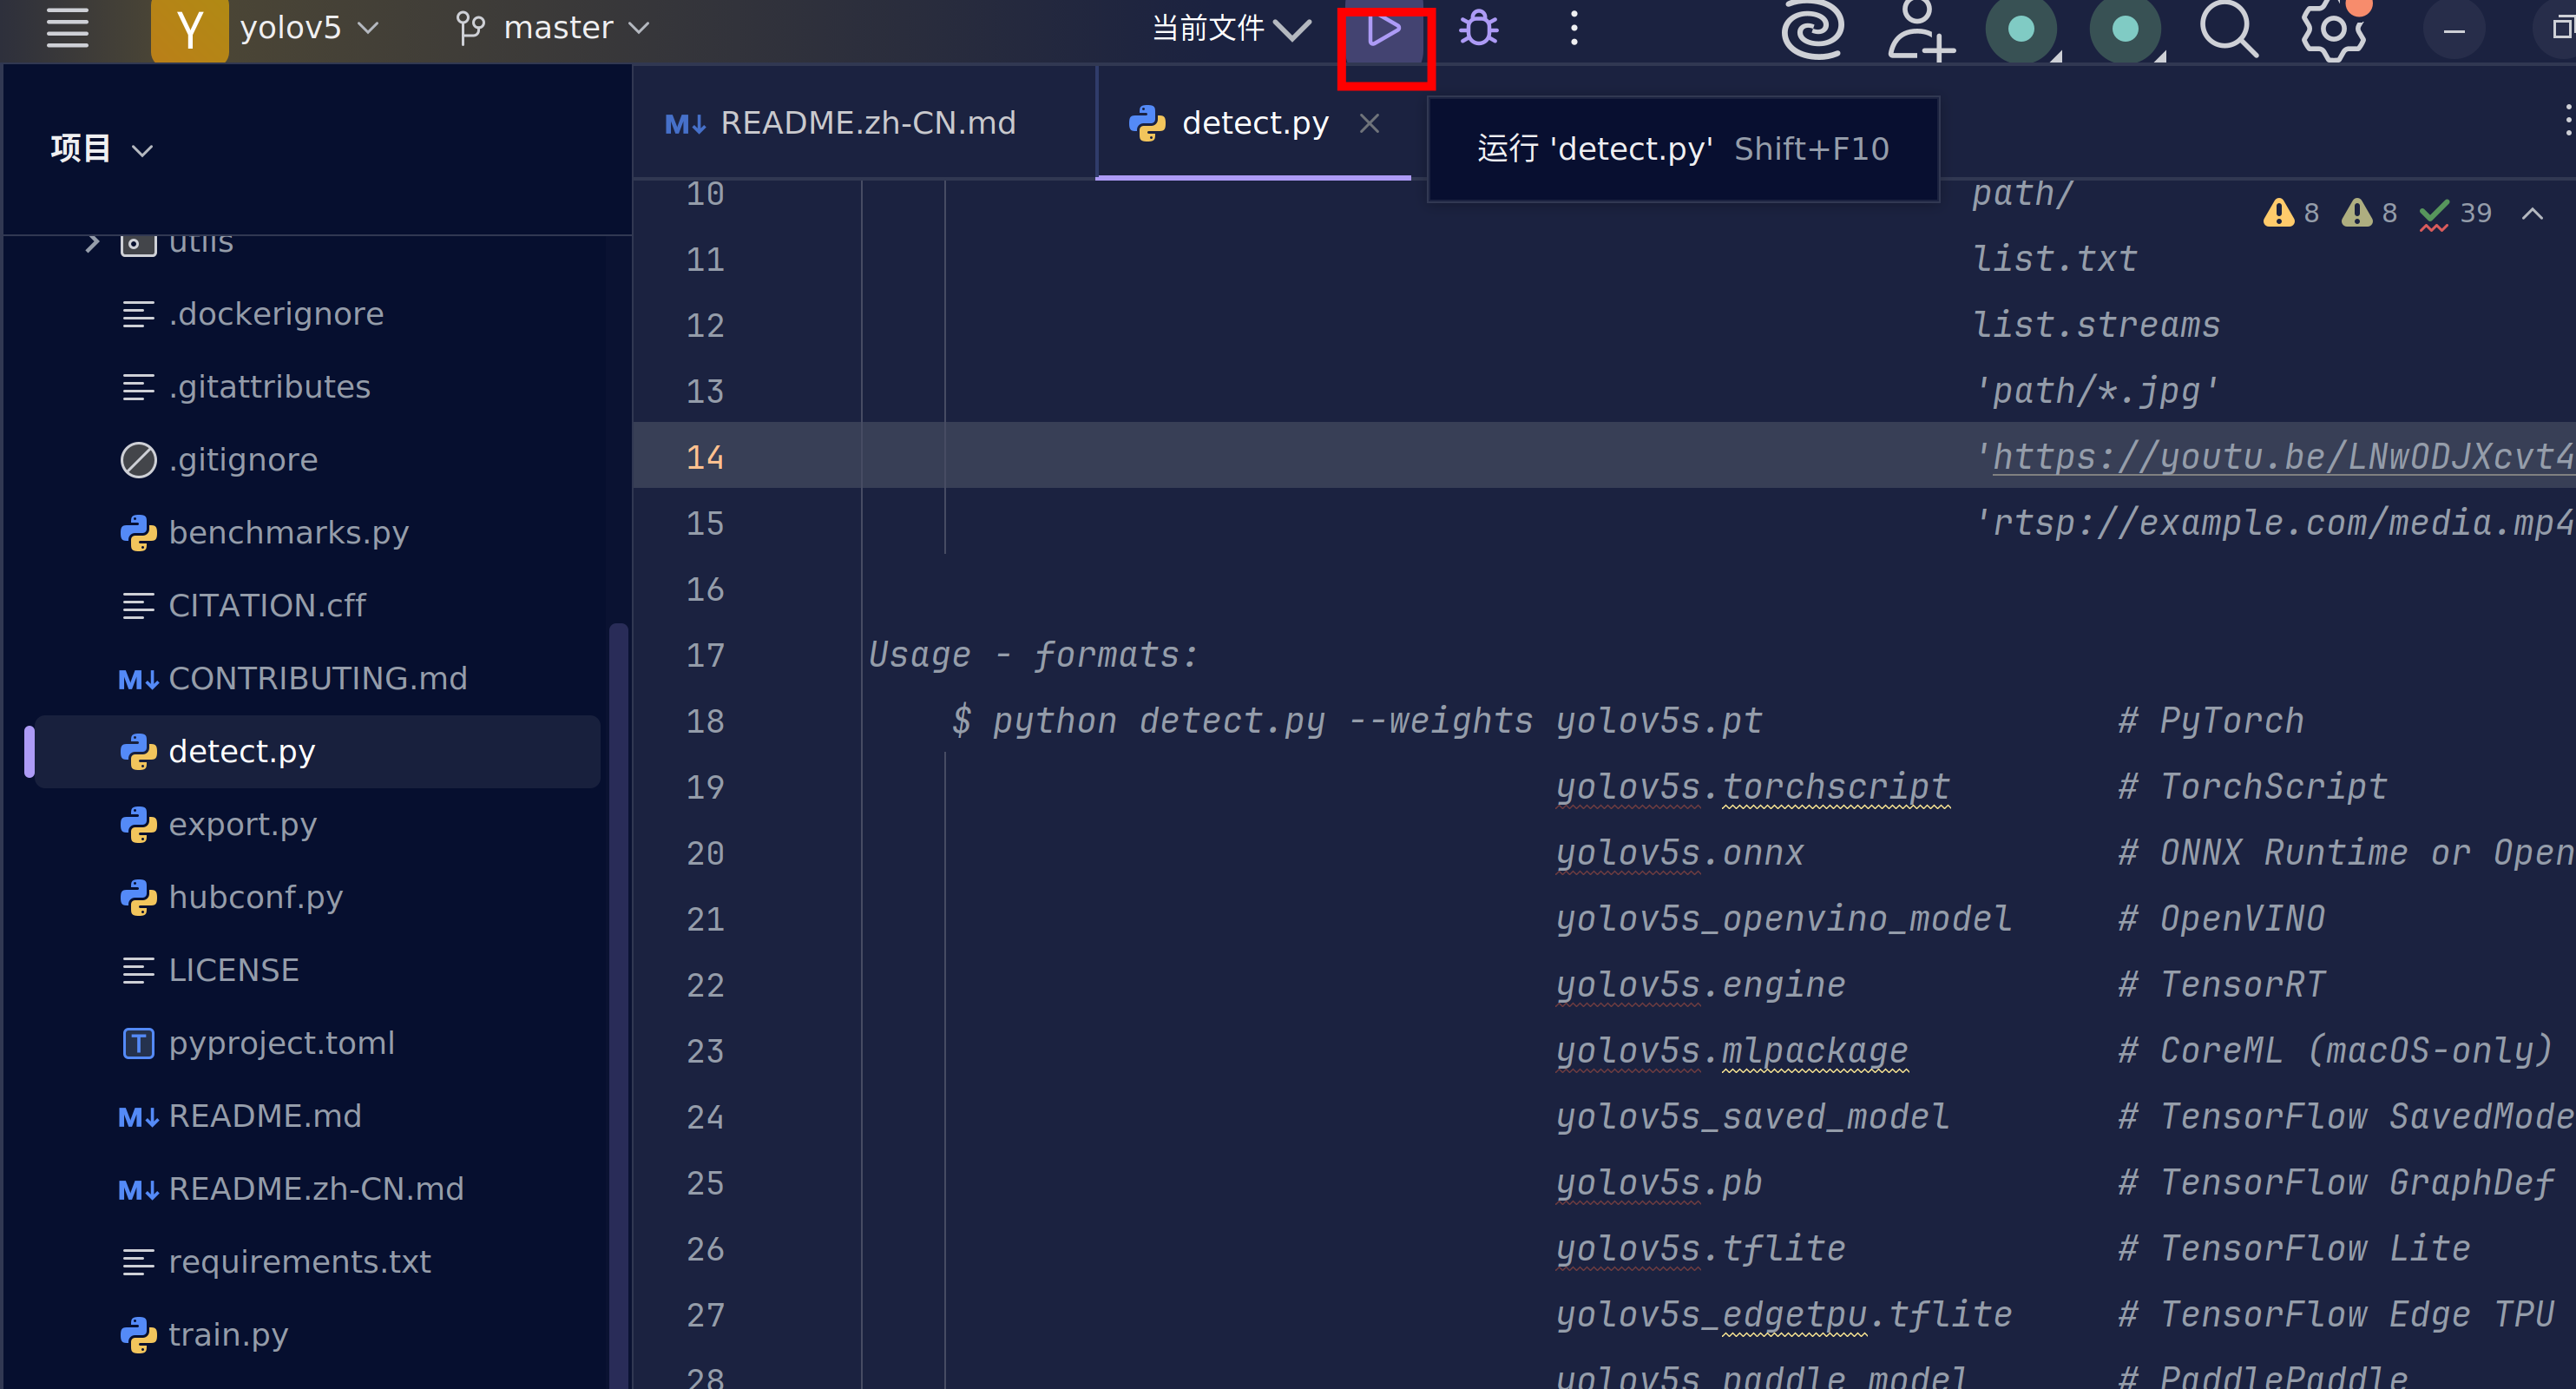2576x1389 pixels.
Task: Open the Code With Me add-user icon
Action: coord(1919,30)
